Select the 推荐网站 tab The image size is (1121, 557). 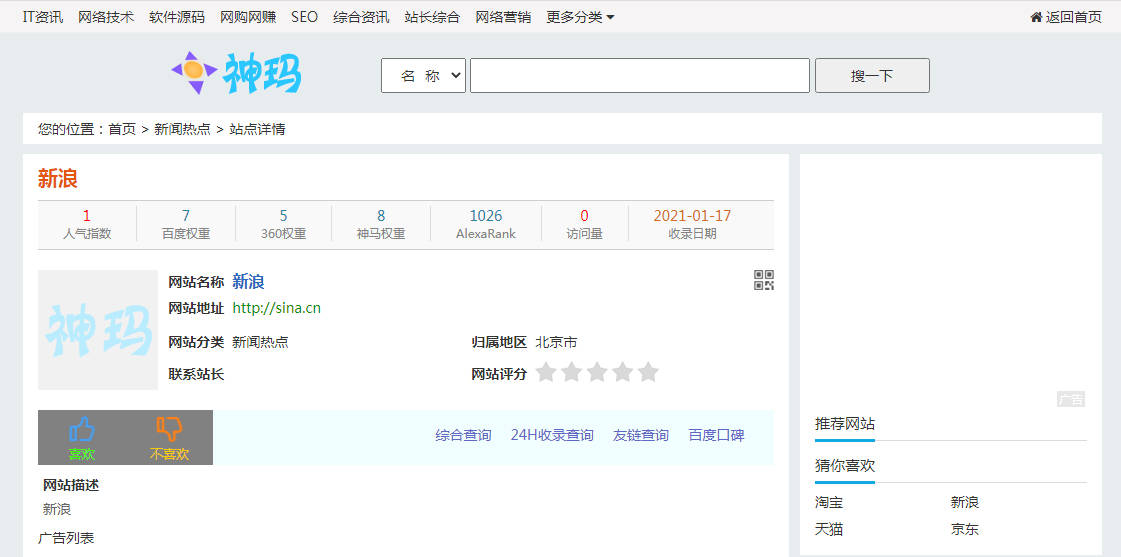tap(845, 424)
